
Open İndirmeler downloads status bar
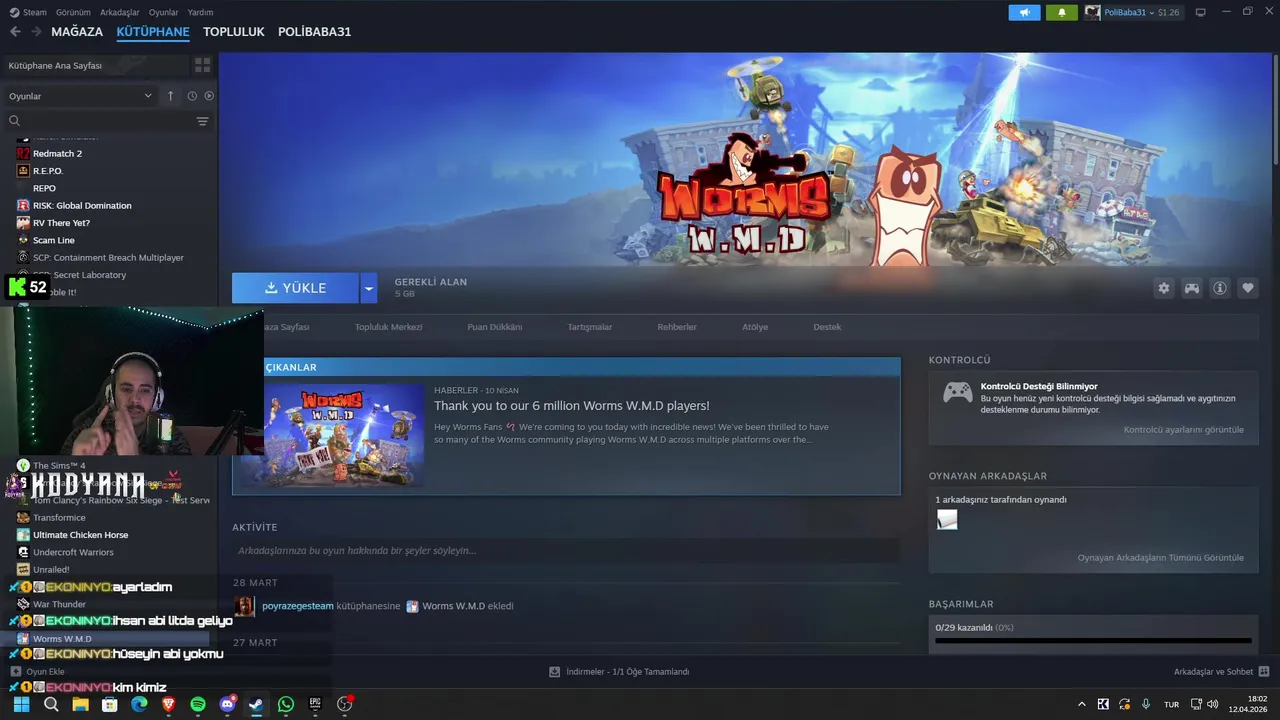point(619,672)
